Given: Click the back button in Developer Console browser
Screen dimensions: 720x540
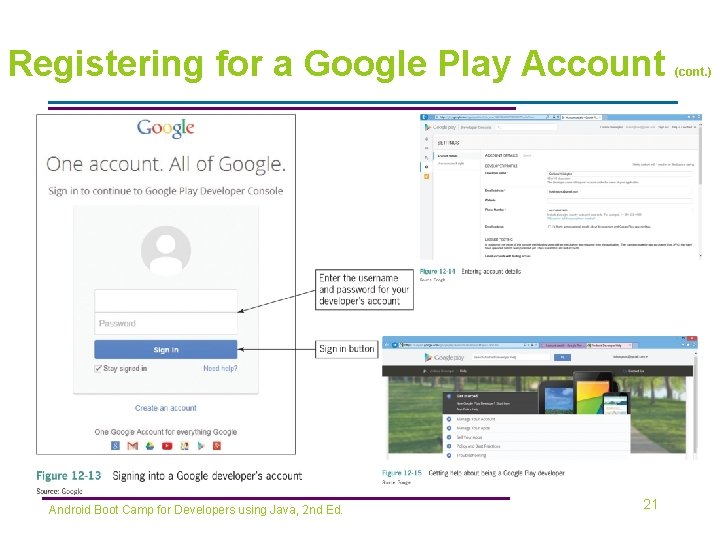Looking at the screenshot, I should (x=424, y=117).
